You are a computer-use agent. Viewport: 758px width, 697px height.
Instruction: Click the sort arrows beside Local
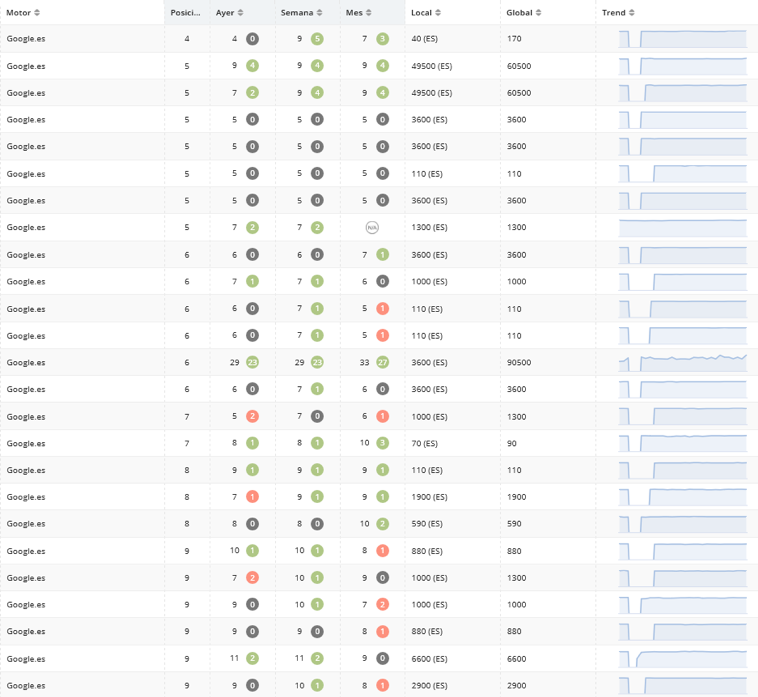click(438, 13)
